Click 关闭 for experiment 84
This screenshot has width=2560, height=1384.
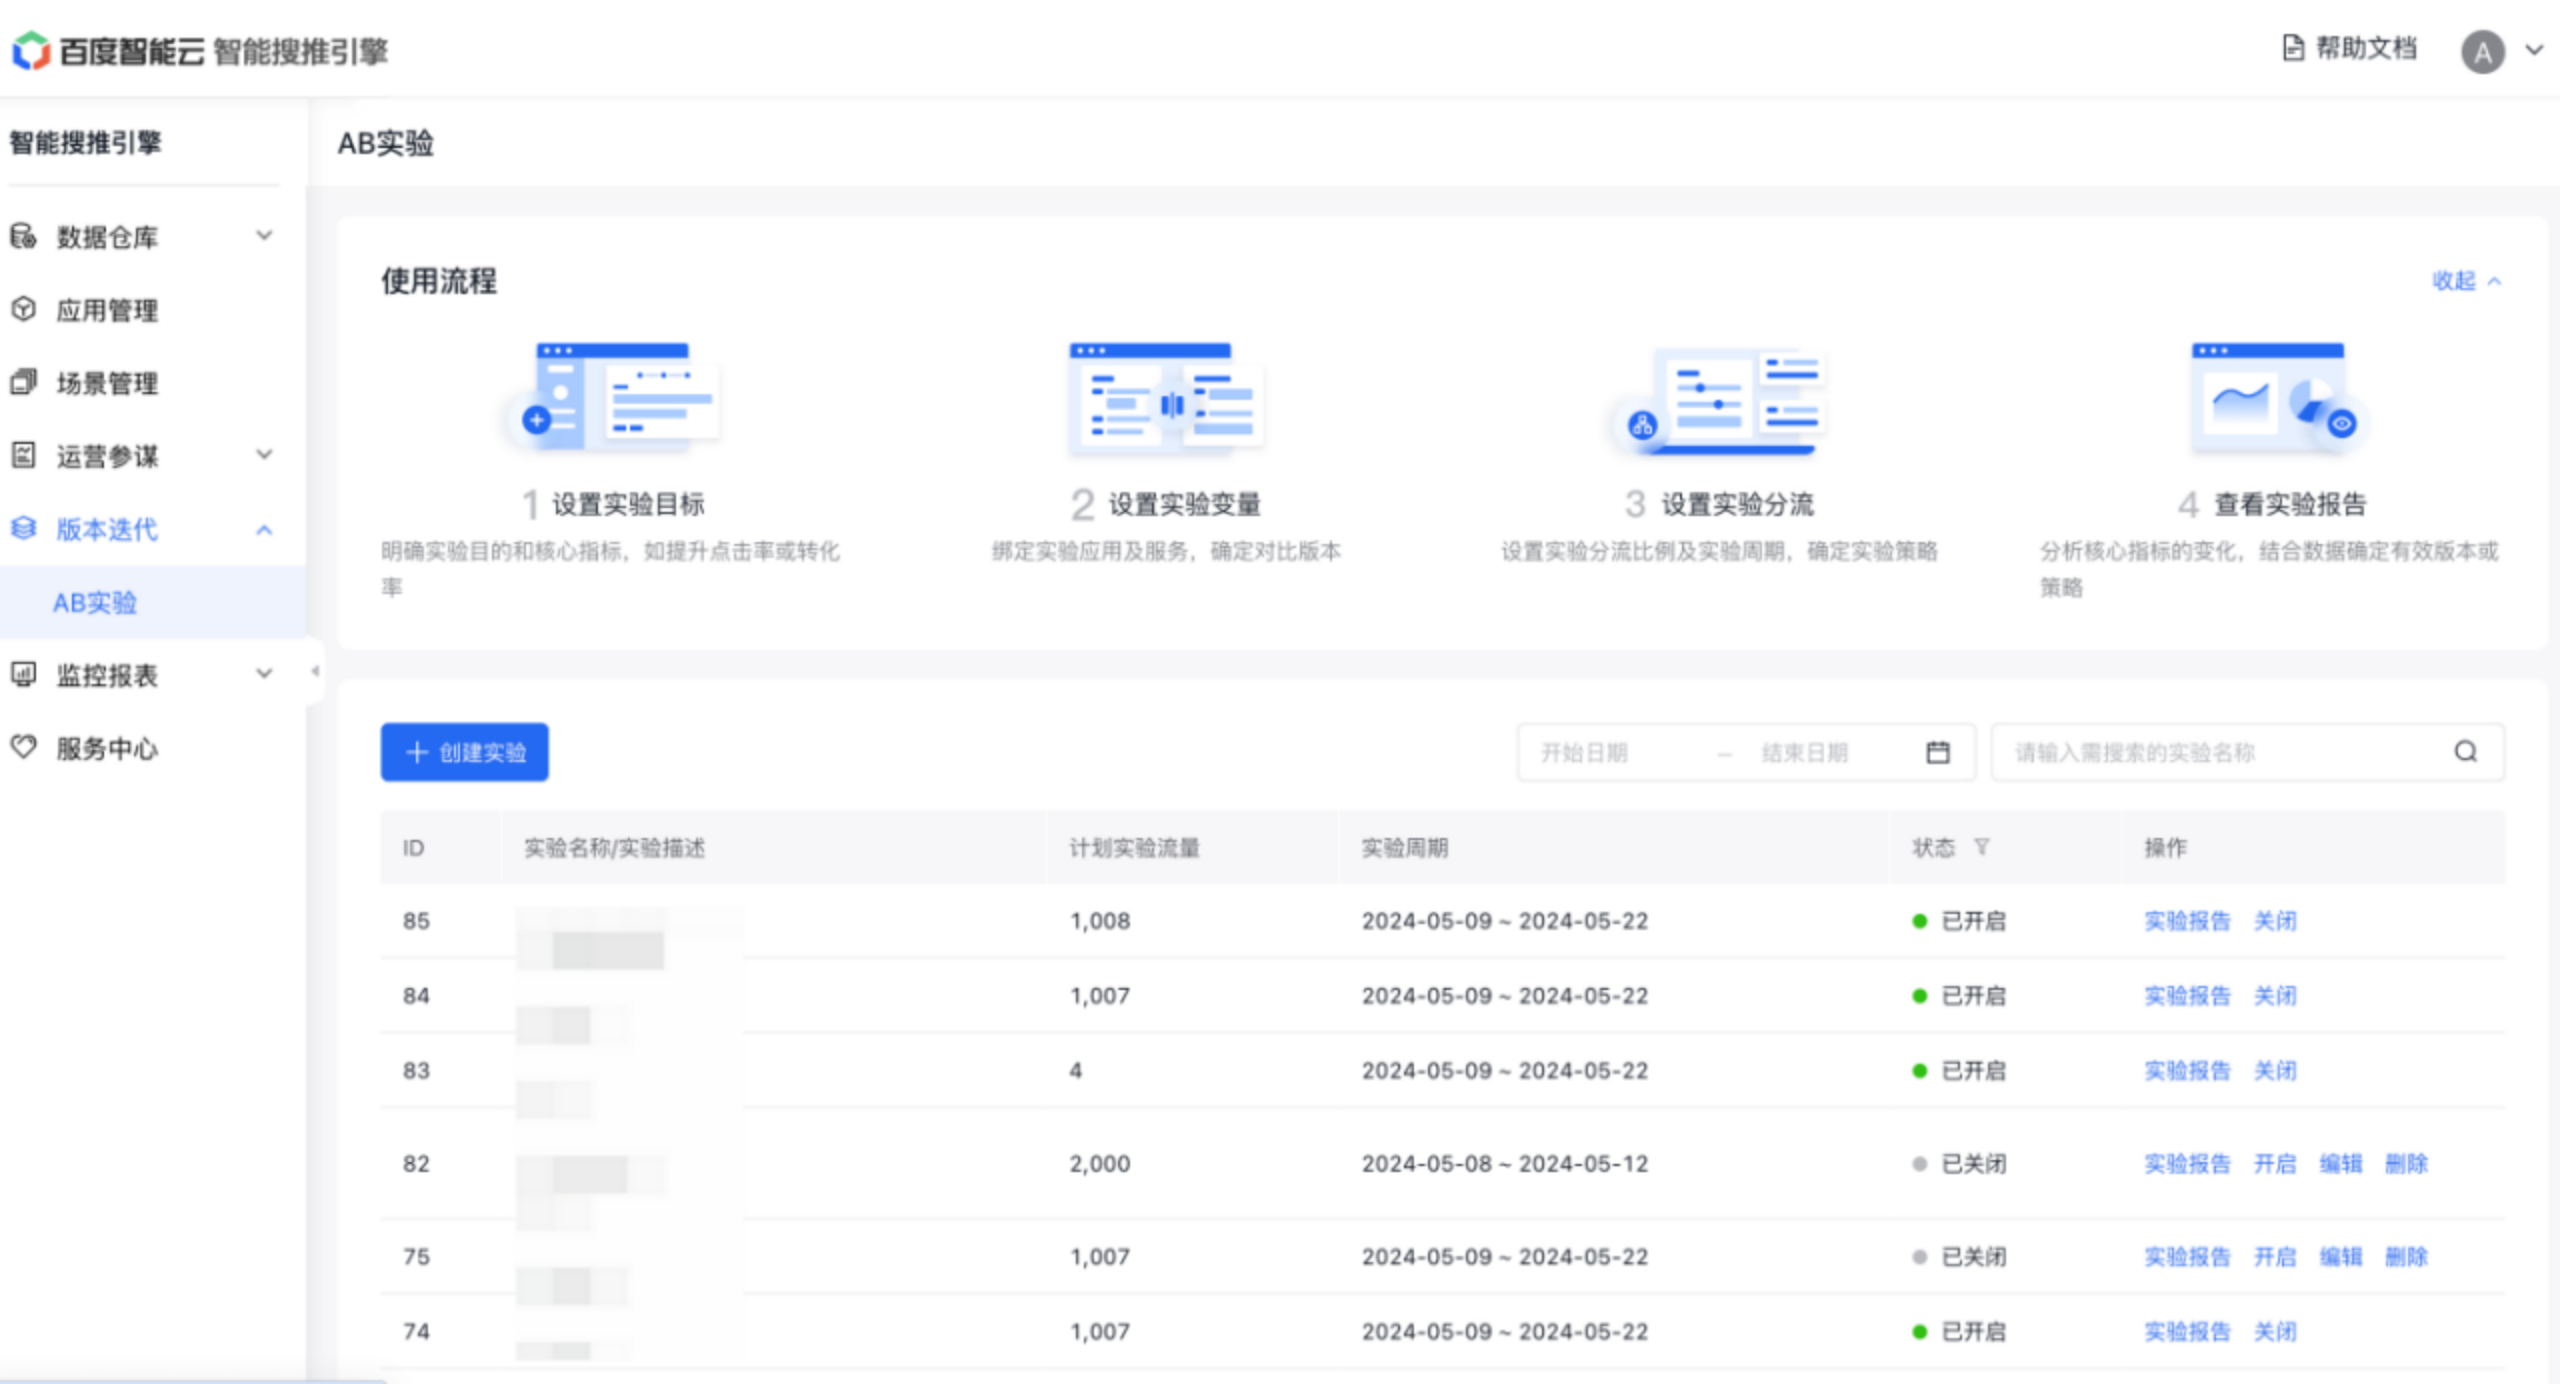2275,996
